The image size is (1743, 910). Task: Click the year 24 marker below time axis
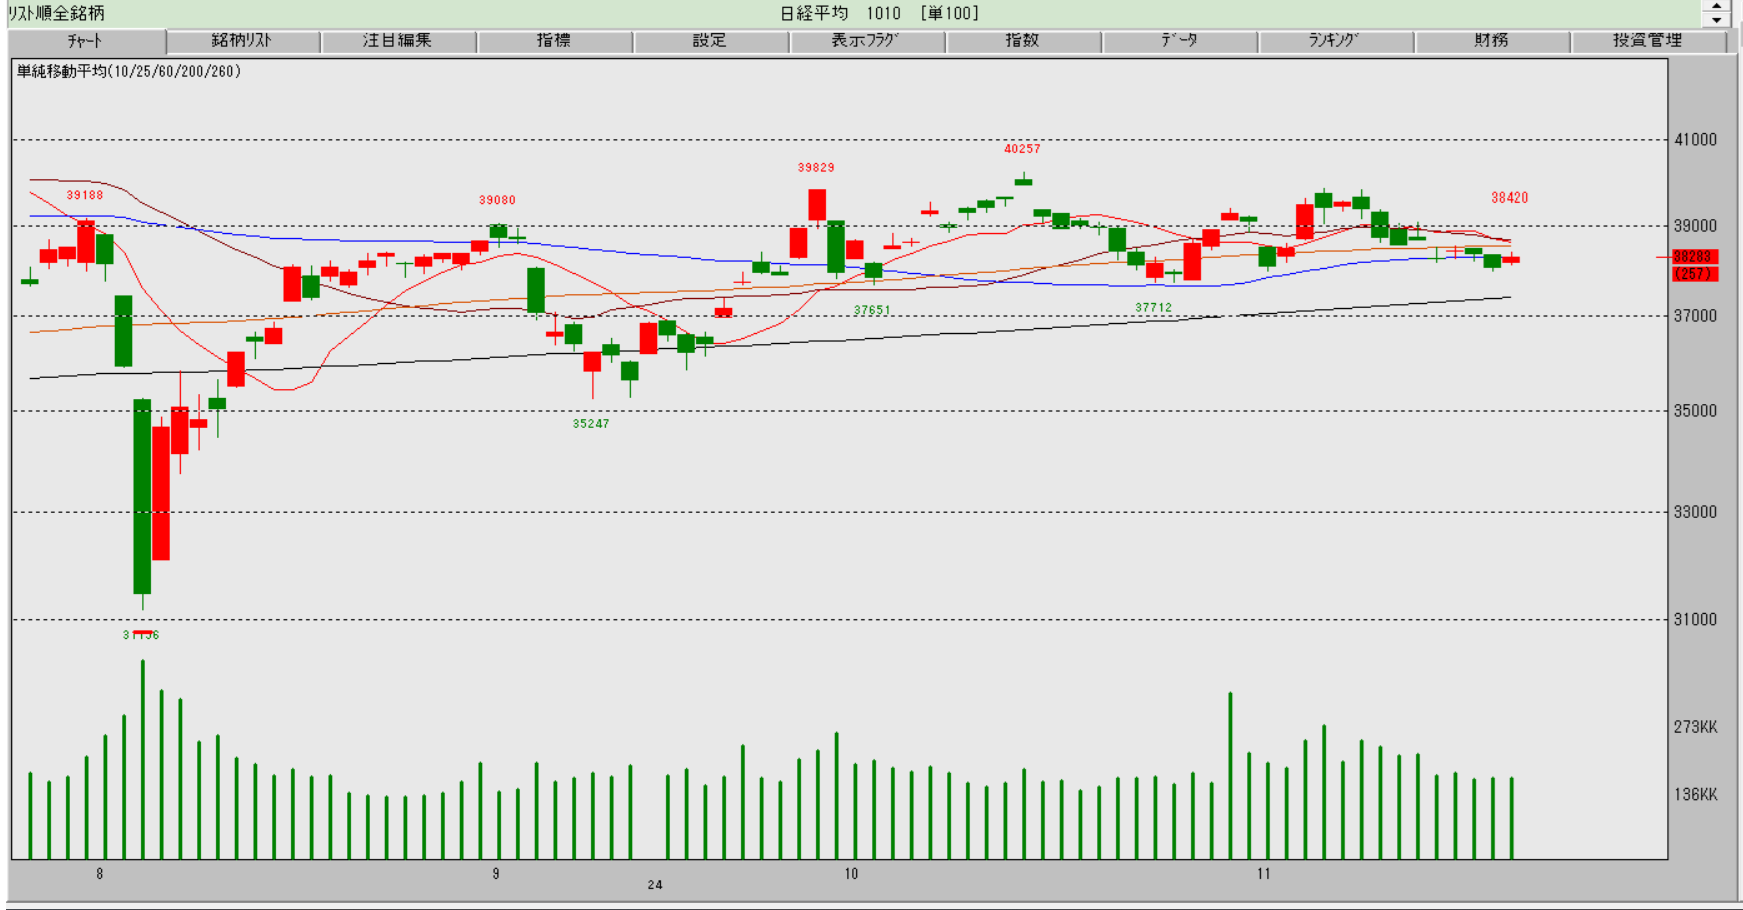click(655, 885)
